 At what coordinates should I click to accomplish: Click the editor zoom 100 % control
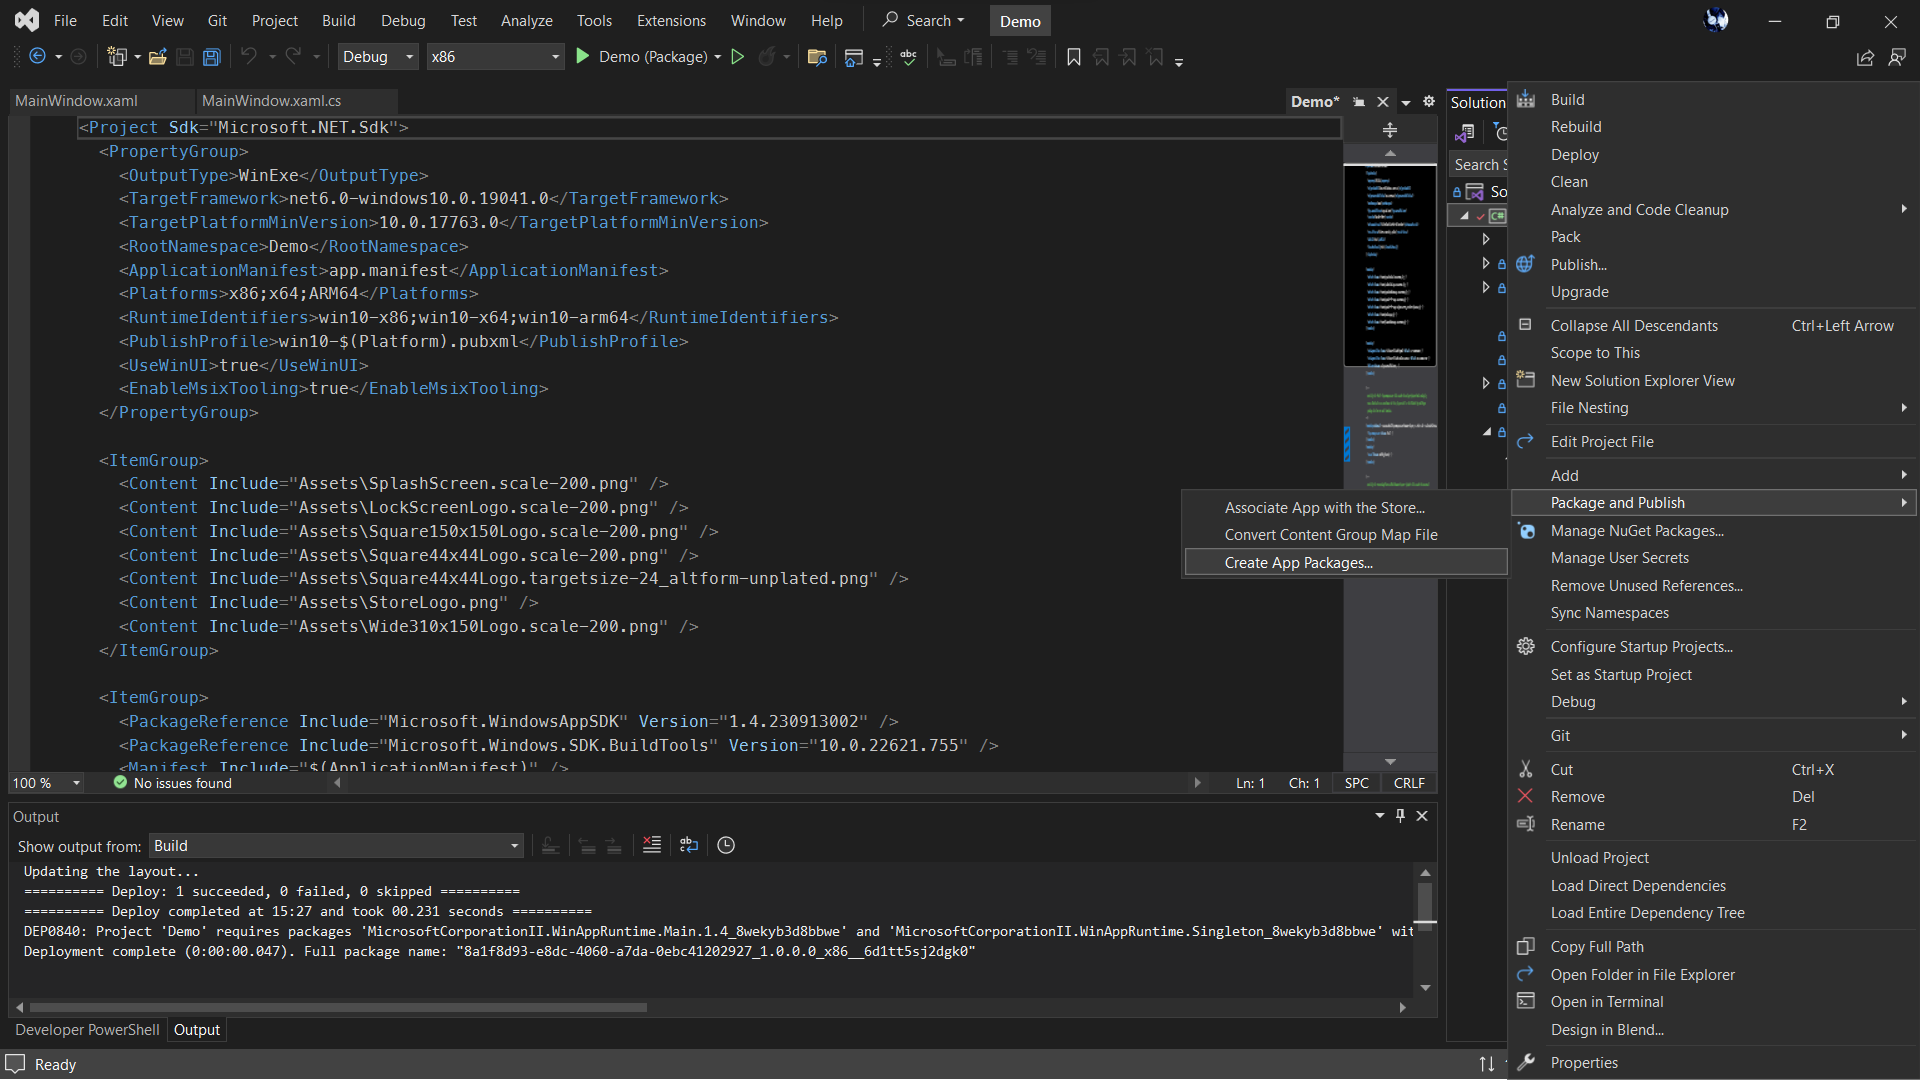tap(45, 783)
